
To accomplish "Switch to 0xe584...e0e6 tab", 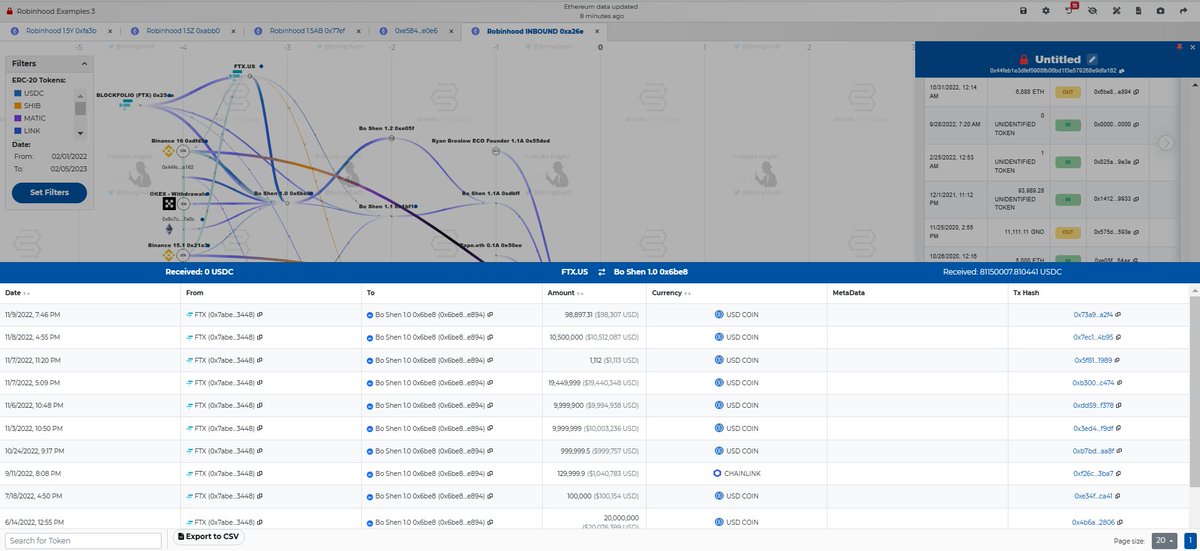I will [418, 31].
